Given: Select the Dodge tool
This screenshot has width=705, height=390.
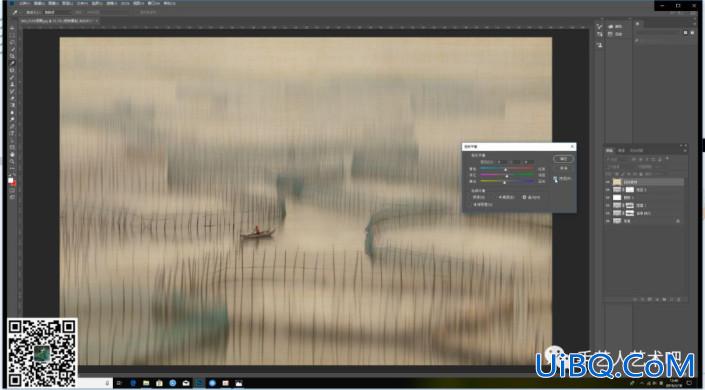Looking at the screenshot, I should (x=13, y=119).
